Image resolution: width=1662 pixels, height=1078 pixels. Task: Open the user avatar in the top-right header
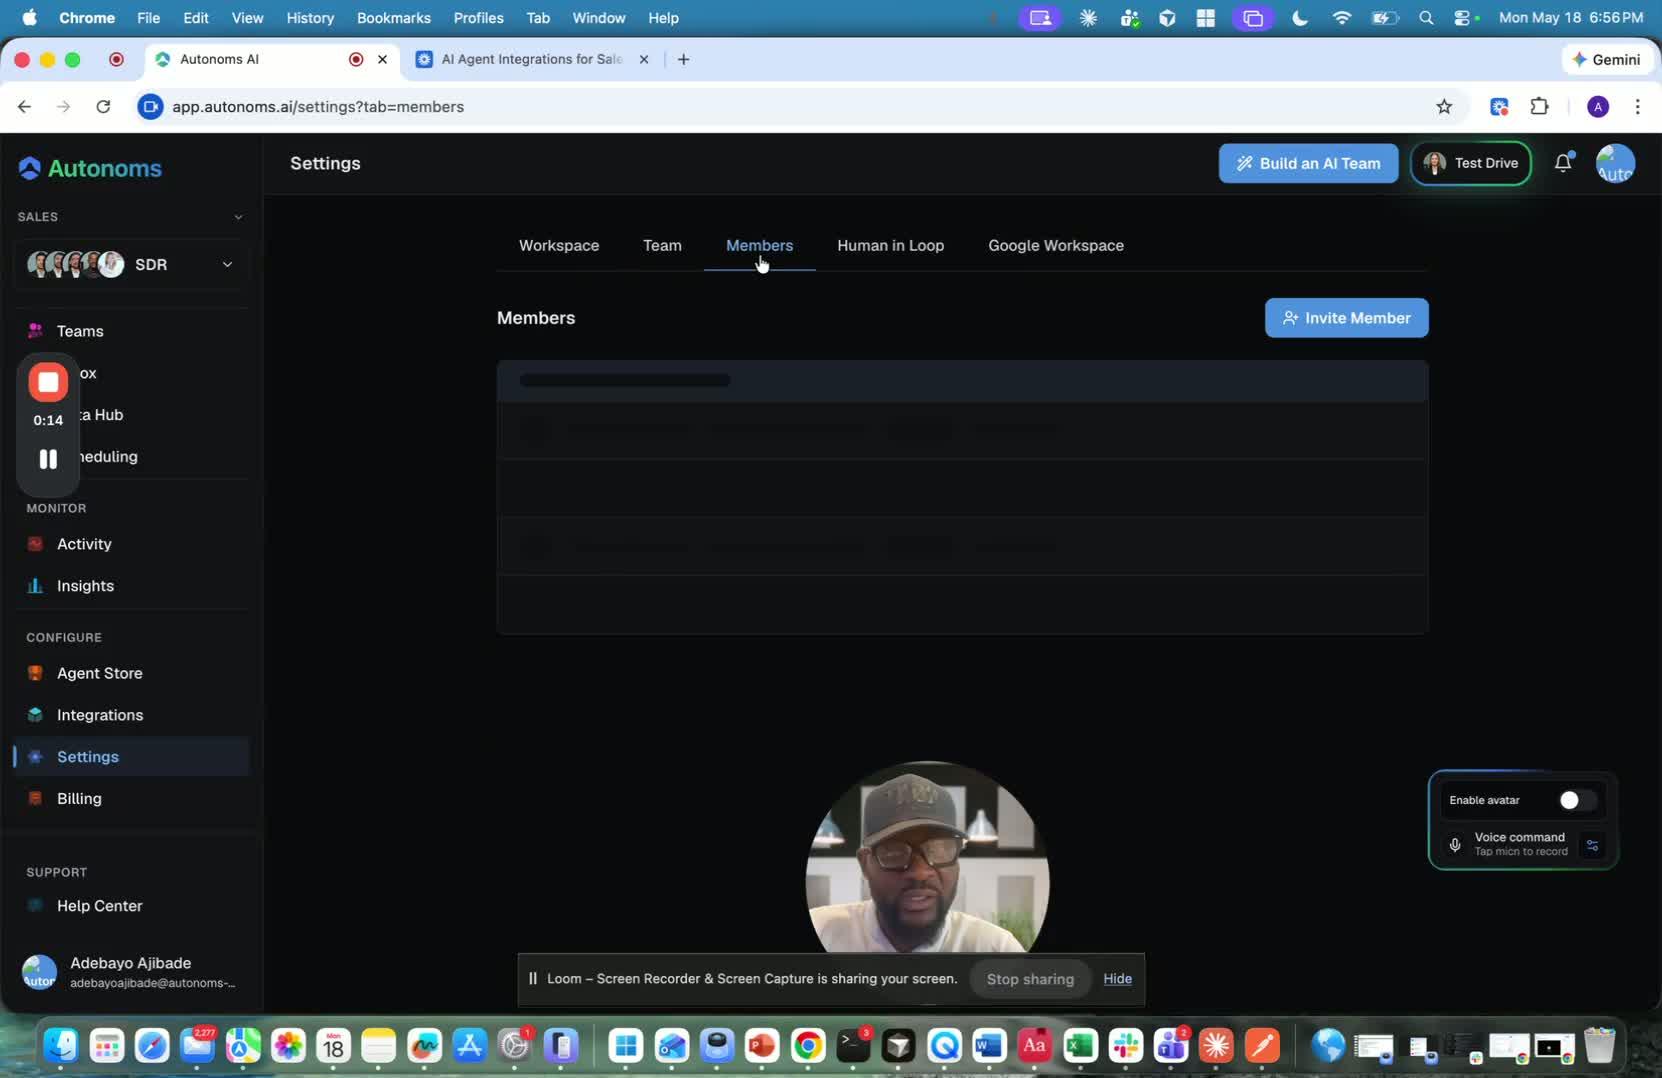(x=1615, y=163)
